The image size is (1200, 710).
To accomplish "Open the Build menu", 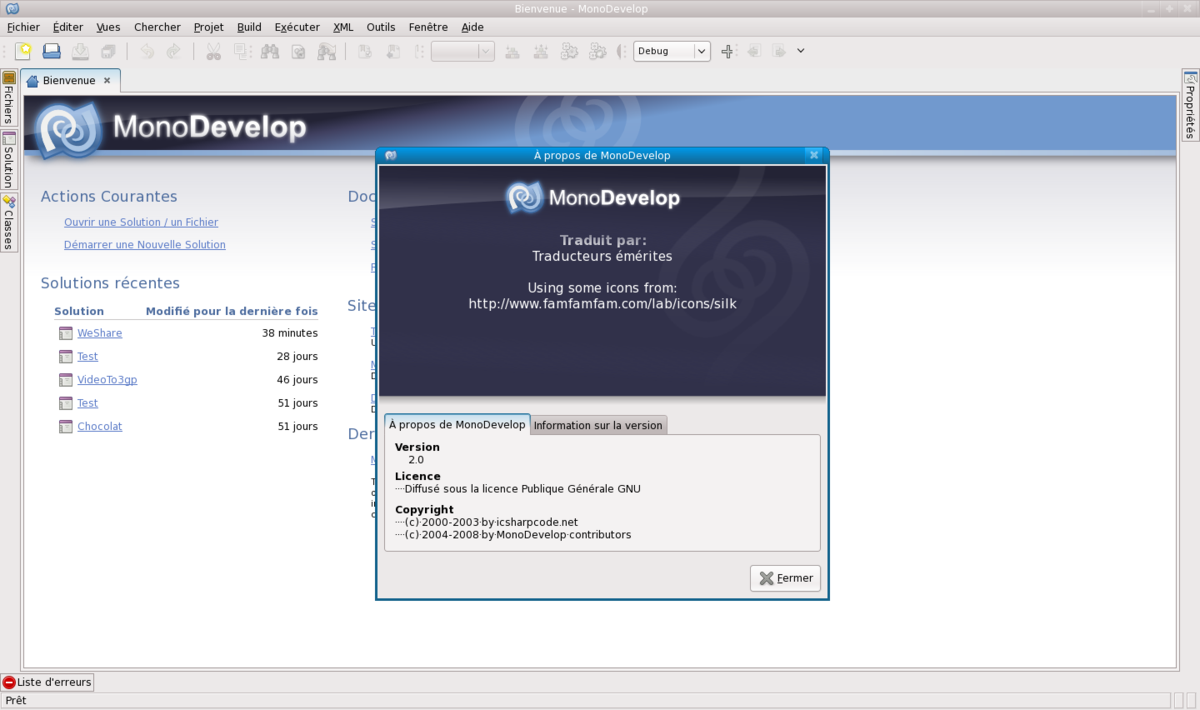I will (x=249, y=27).
